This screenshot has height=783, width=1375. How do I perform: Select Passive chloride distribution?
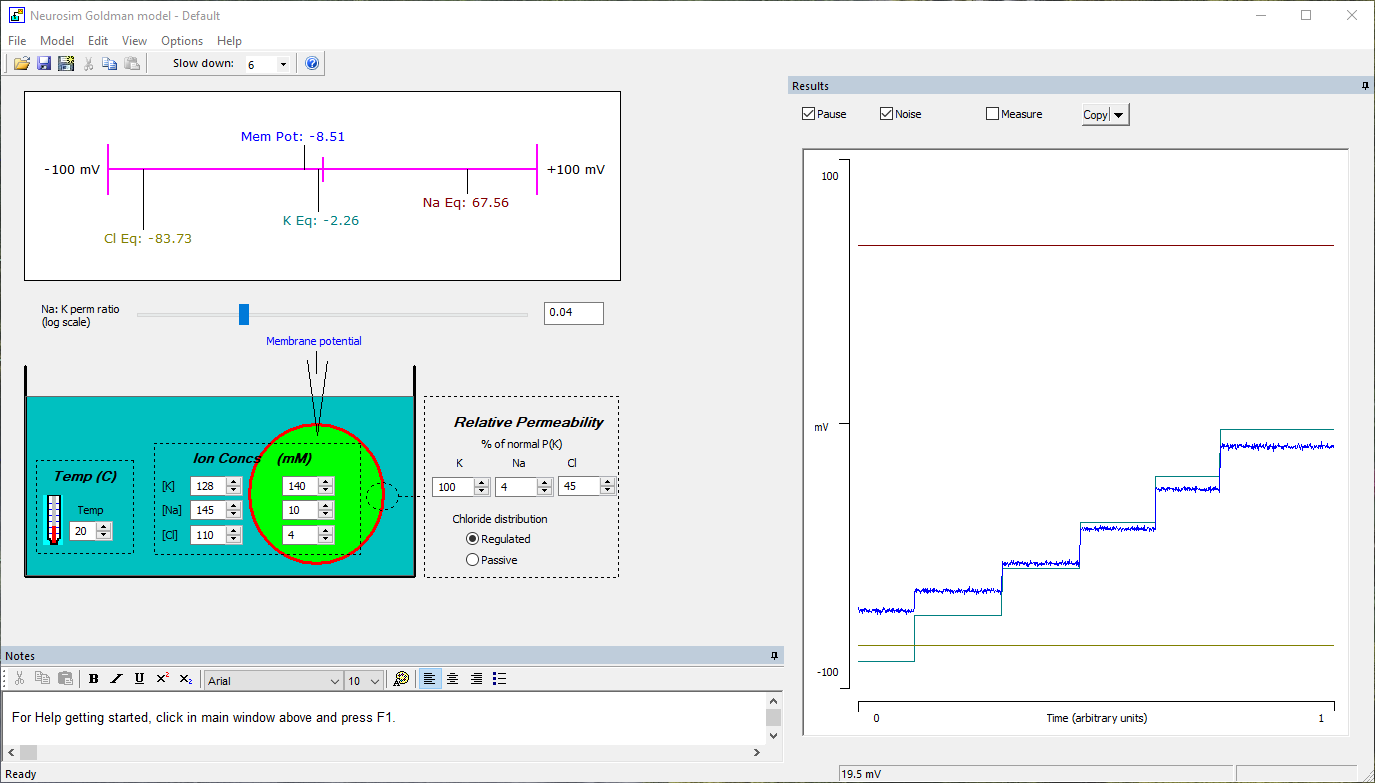coord(473,560)
